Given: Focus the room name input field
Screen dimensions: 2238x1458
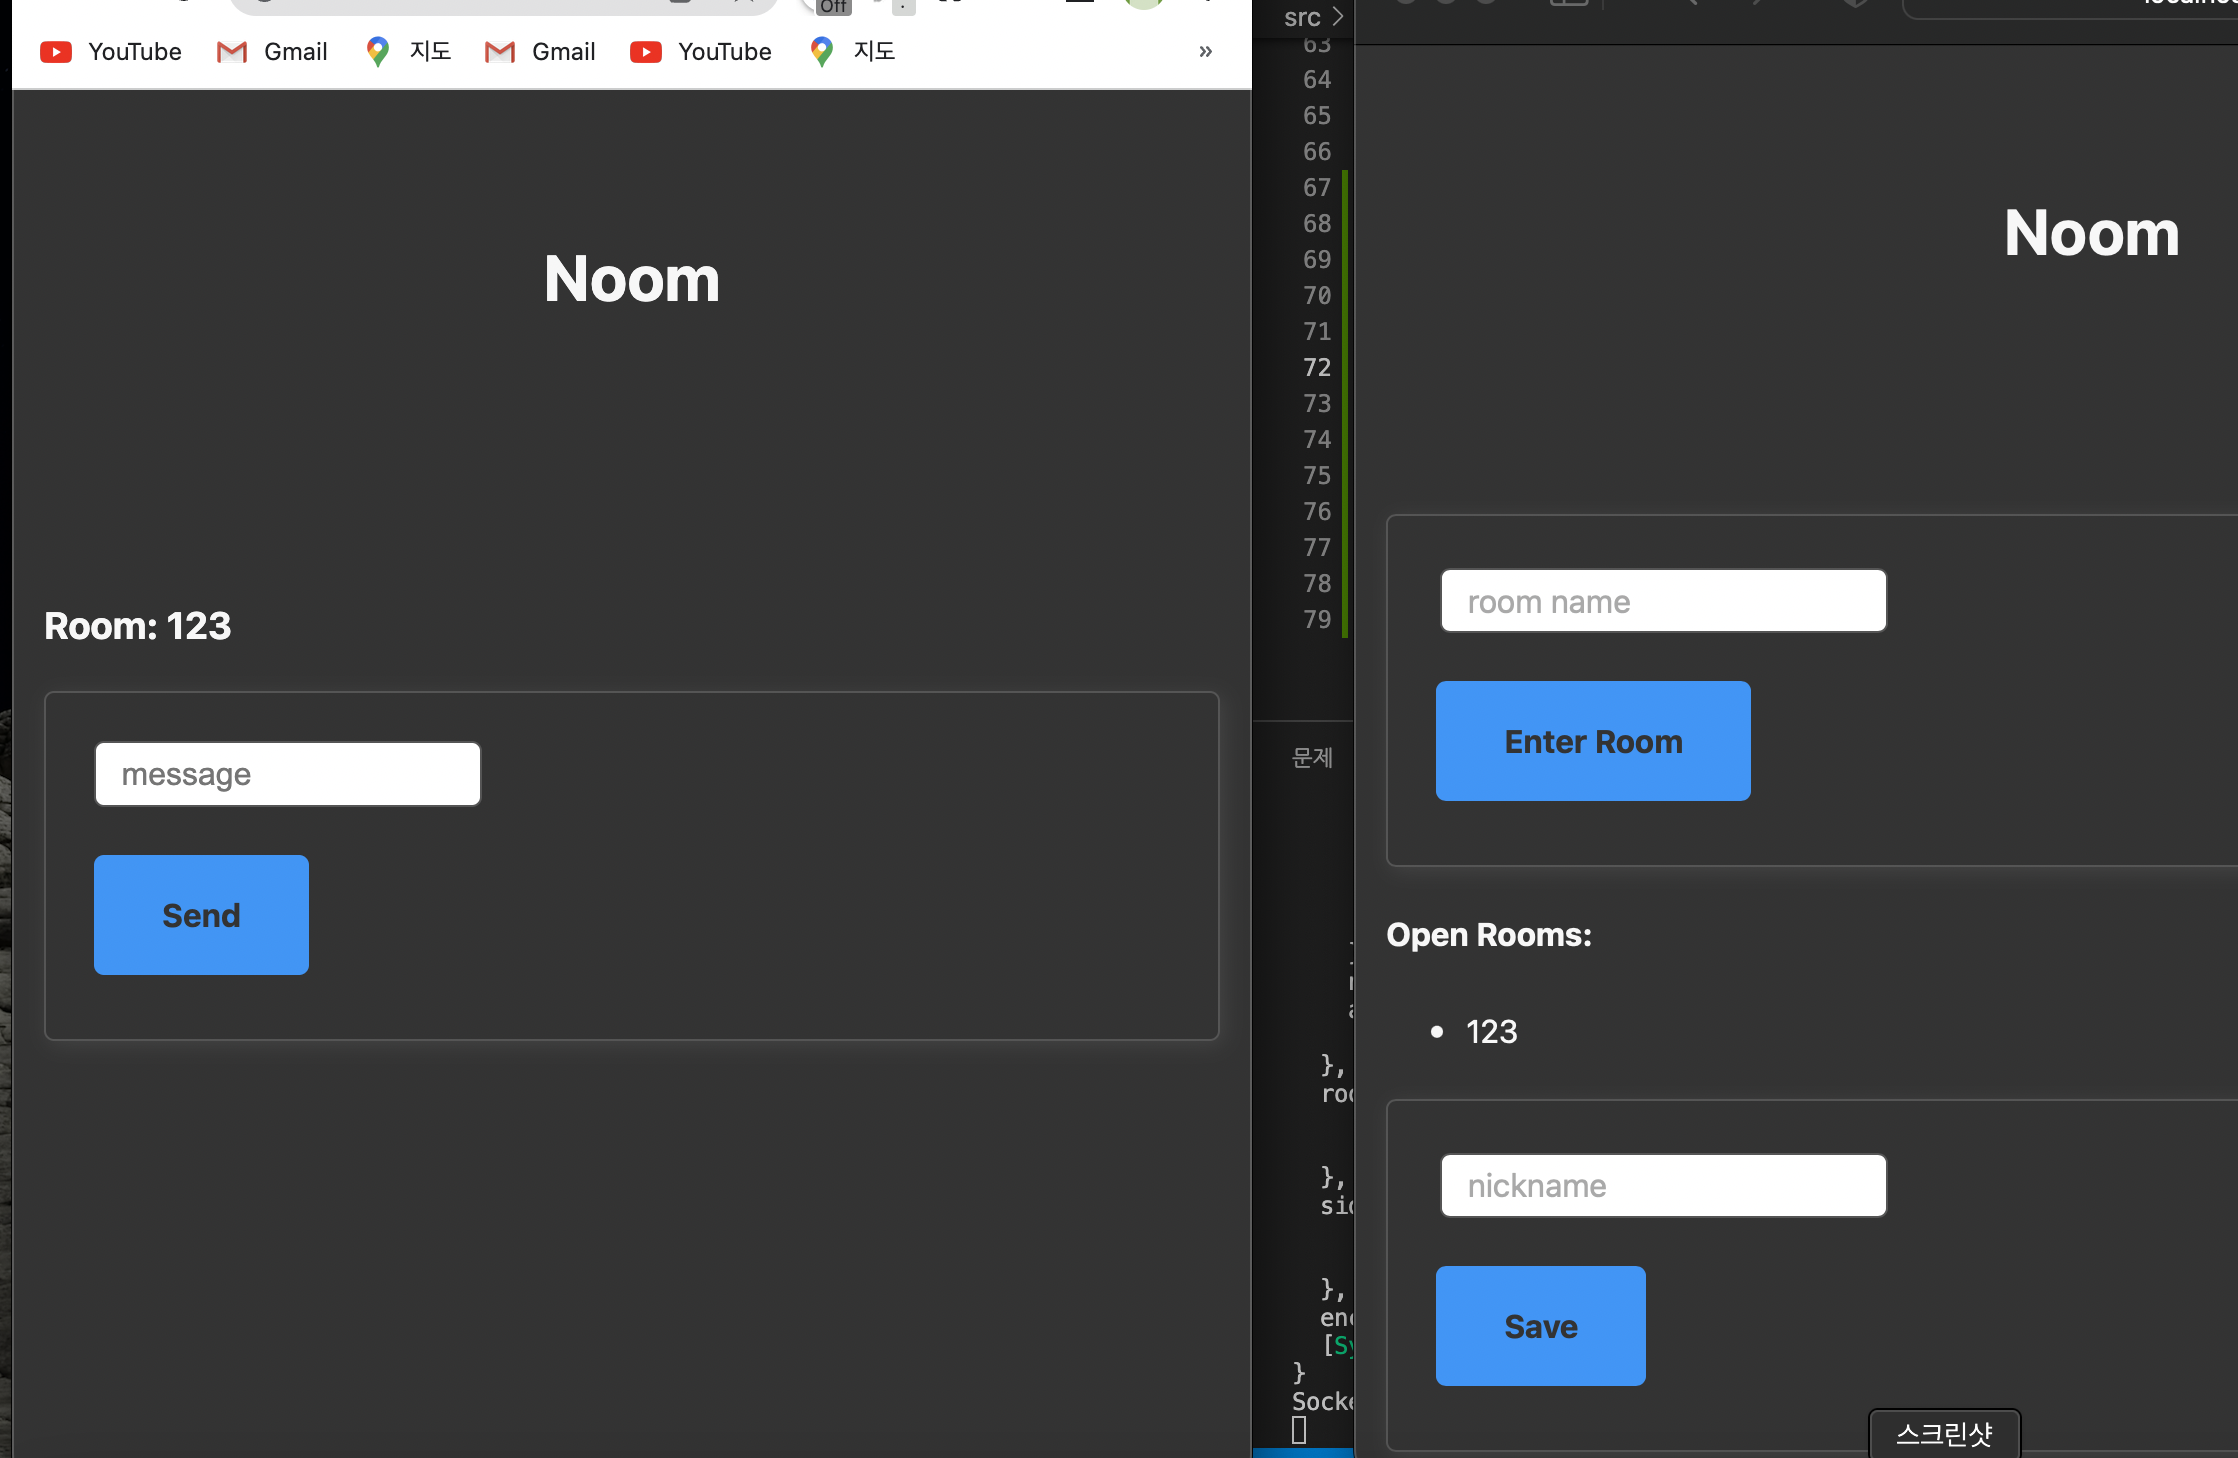Looking at the screenshot, I should [x=1663, y=601].
